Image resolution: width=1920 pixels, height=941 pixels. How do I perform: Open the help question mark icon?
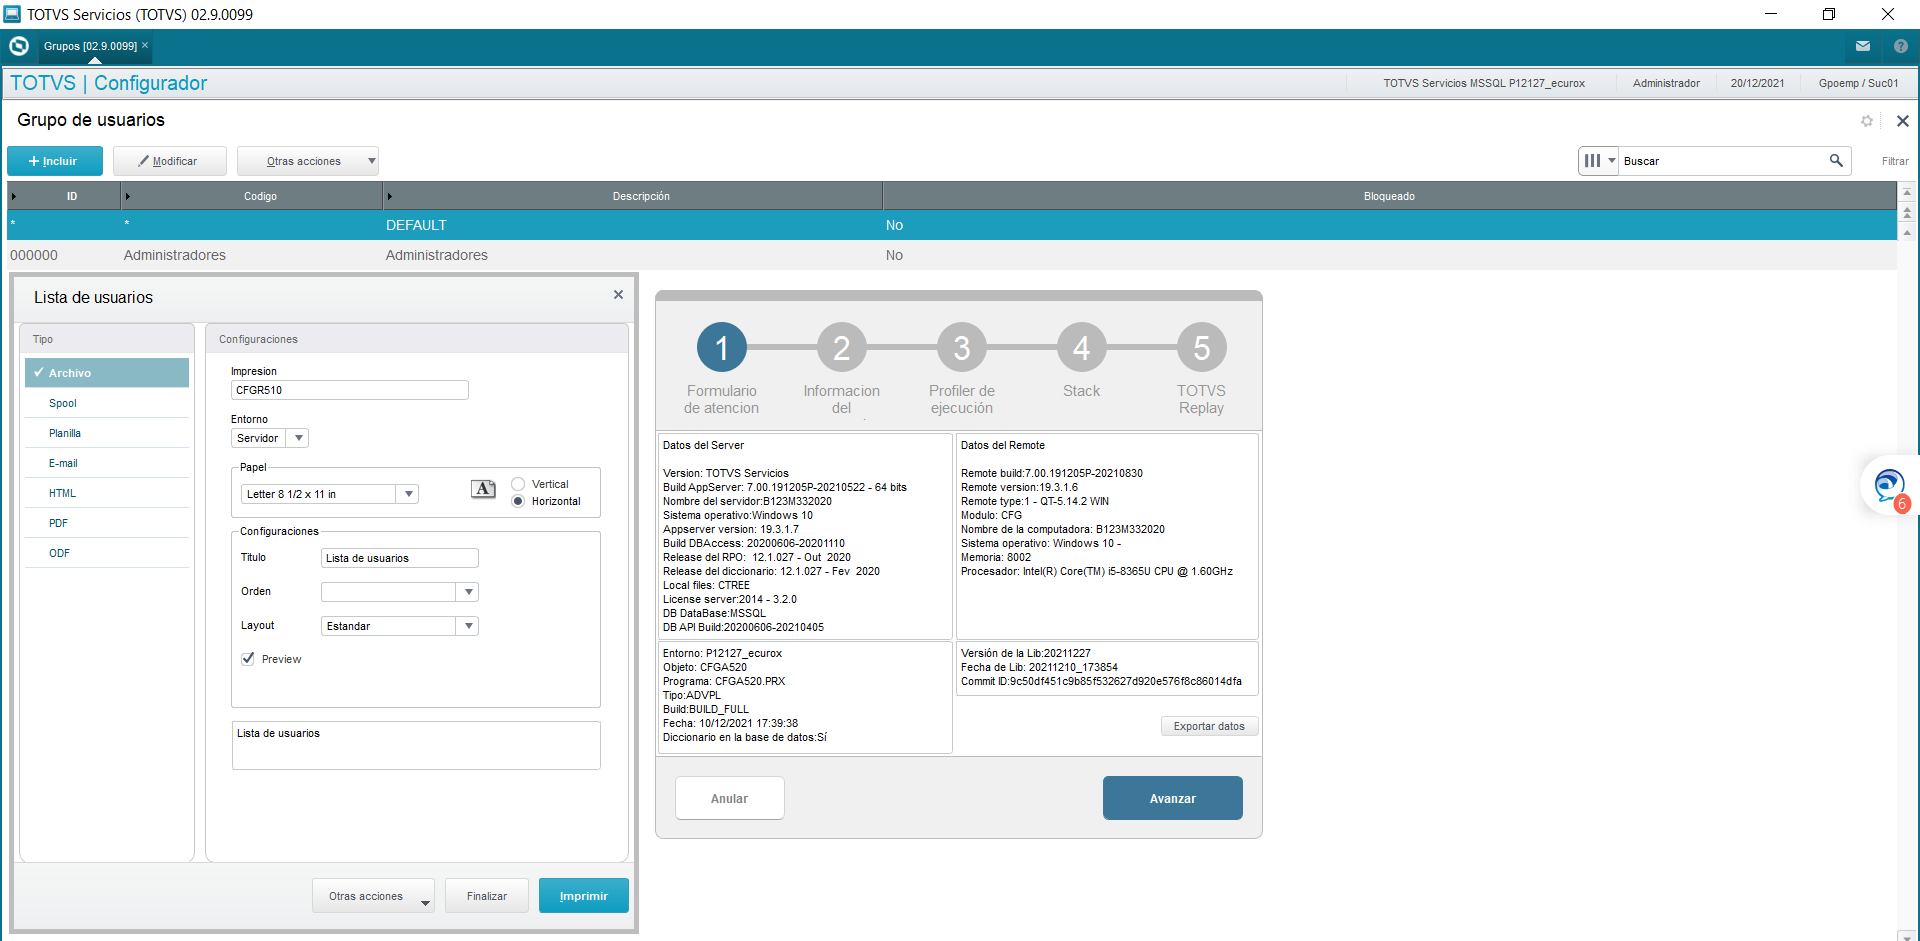[x=1901, y=46]
